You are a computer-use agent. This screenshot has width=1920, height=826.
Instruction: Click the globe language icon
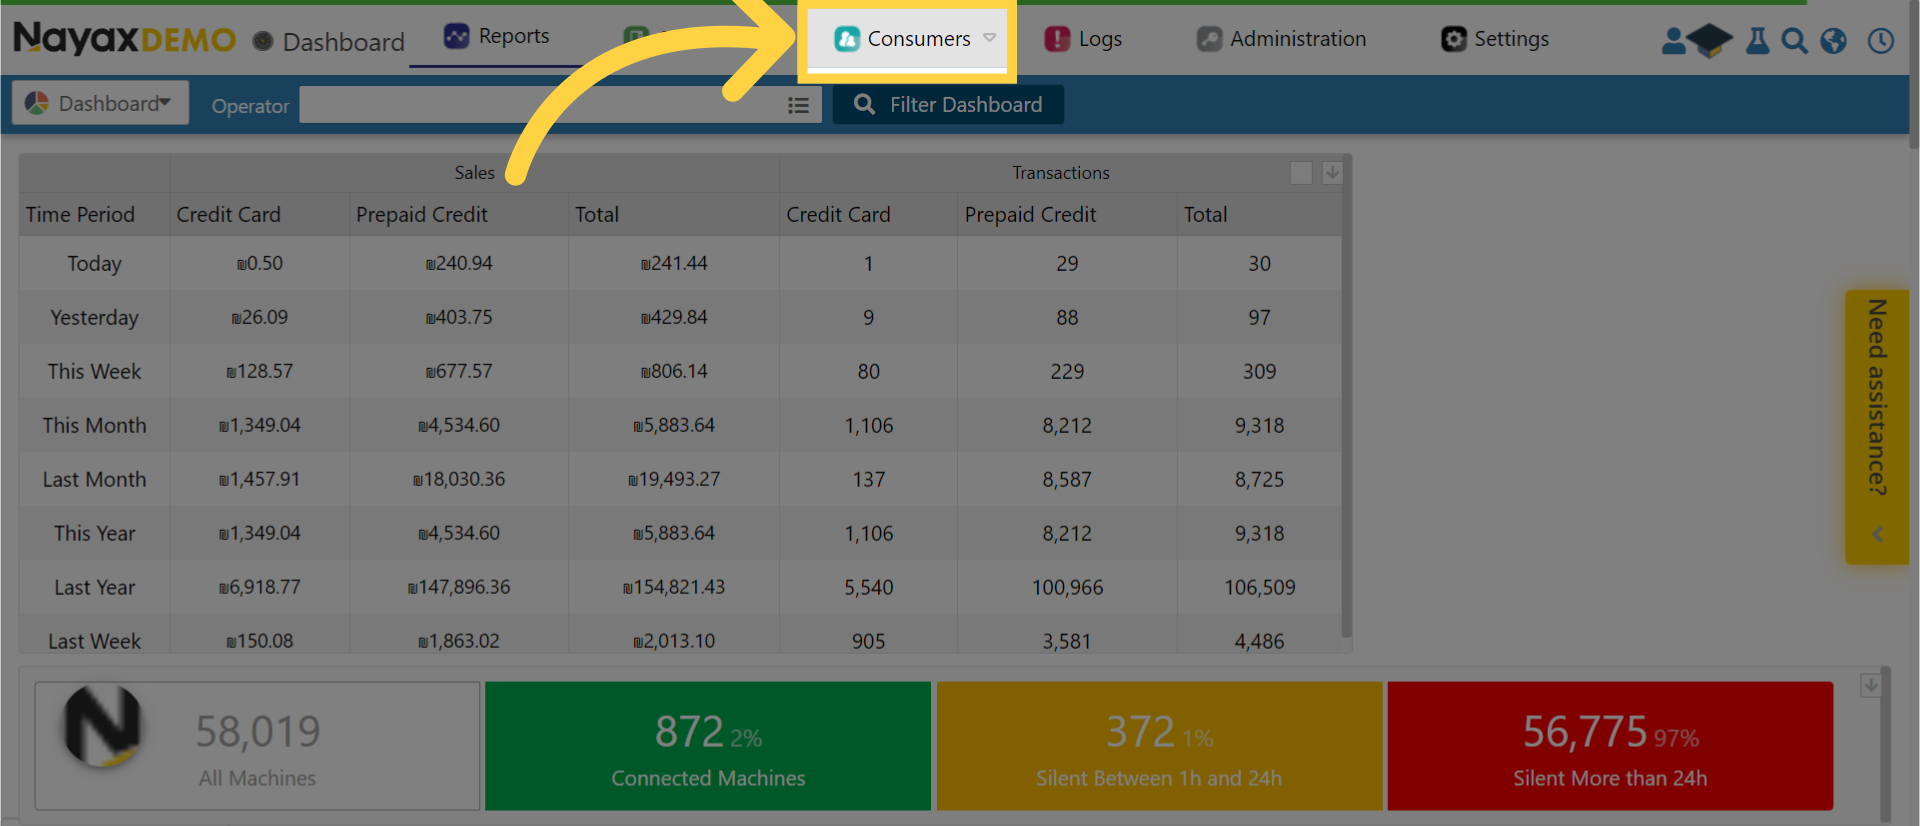1833,41
